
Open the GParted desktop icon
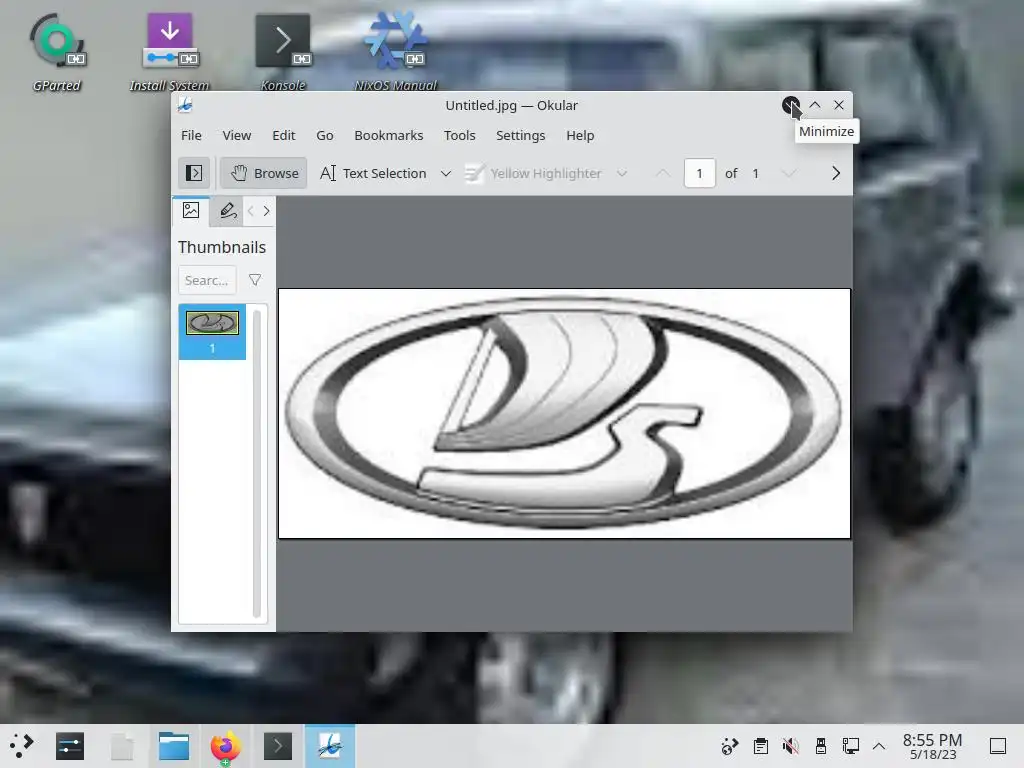57,52
